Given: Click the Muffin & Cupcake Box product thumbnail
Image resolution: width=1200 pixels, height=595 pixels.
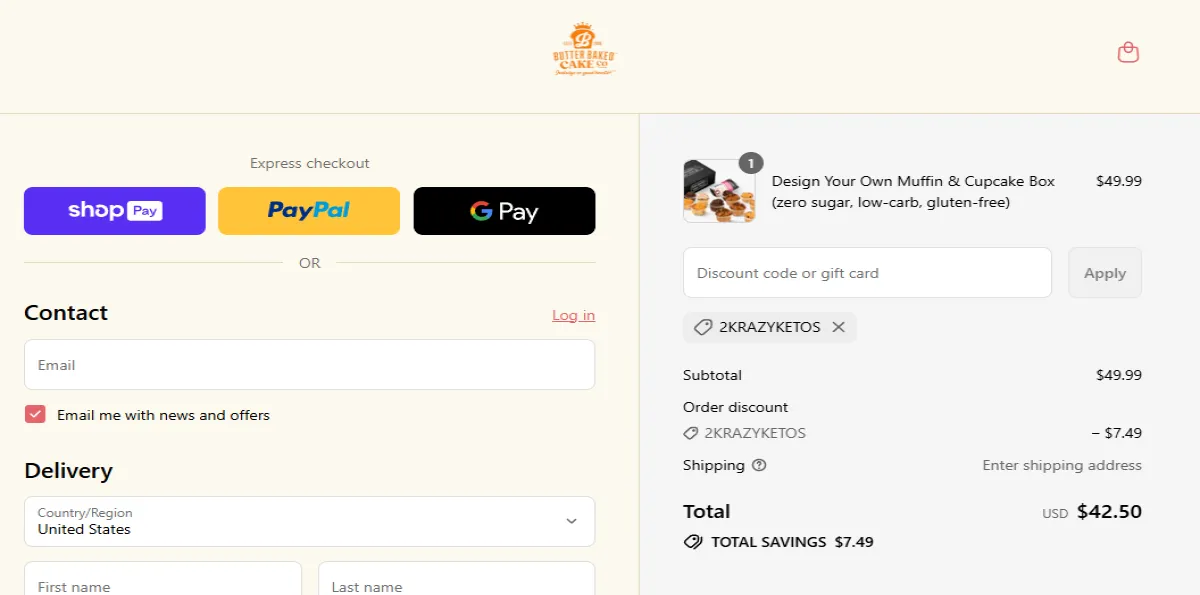Looking at the screenshot, I should point(718,190).
